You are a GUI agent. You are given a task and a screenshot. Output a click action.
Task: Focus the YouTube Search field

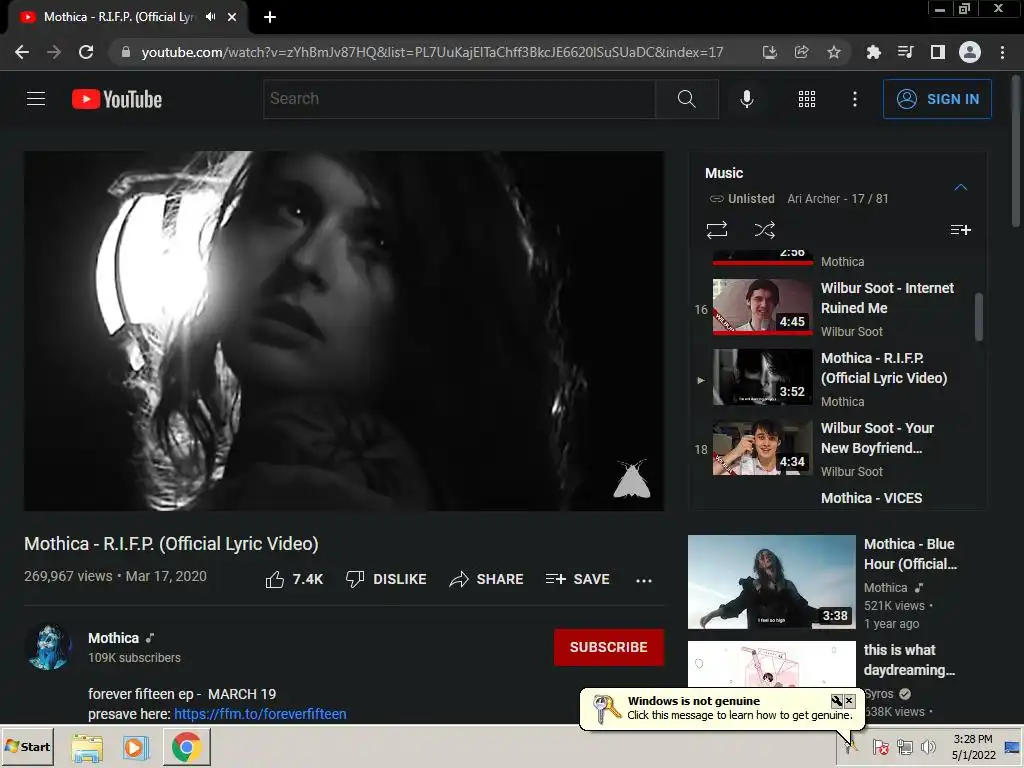[459, 99]
